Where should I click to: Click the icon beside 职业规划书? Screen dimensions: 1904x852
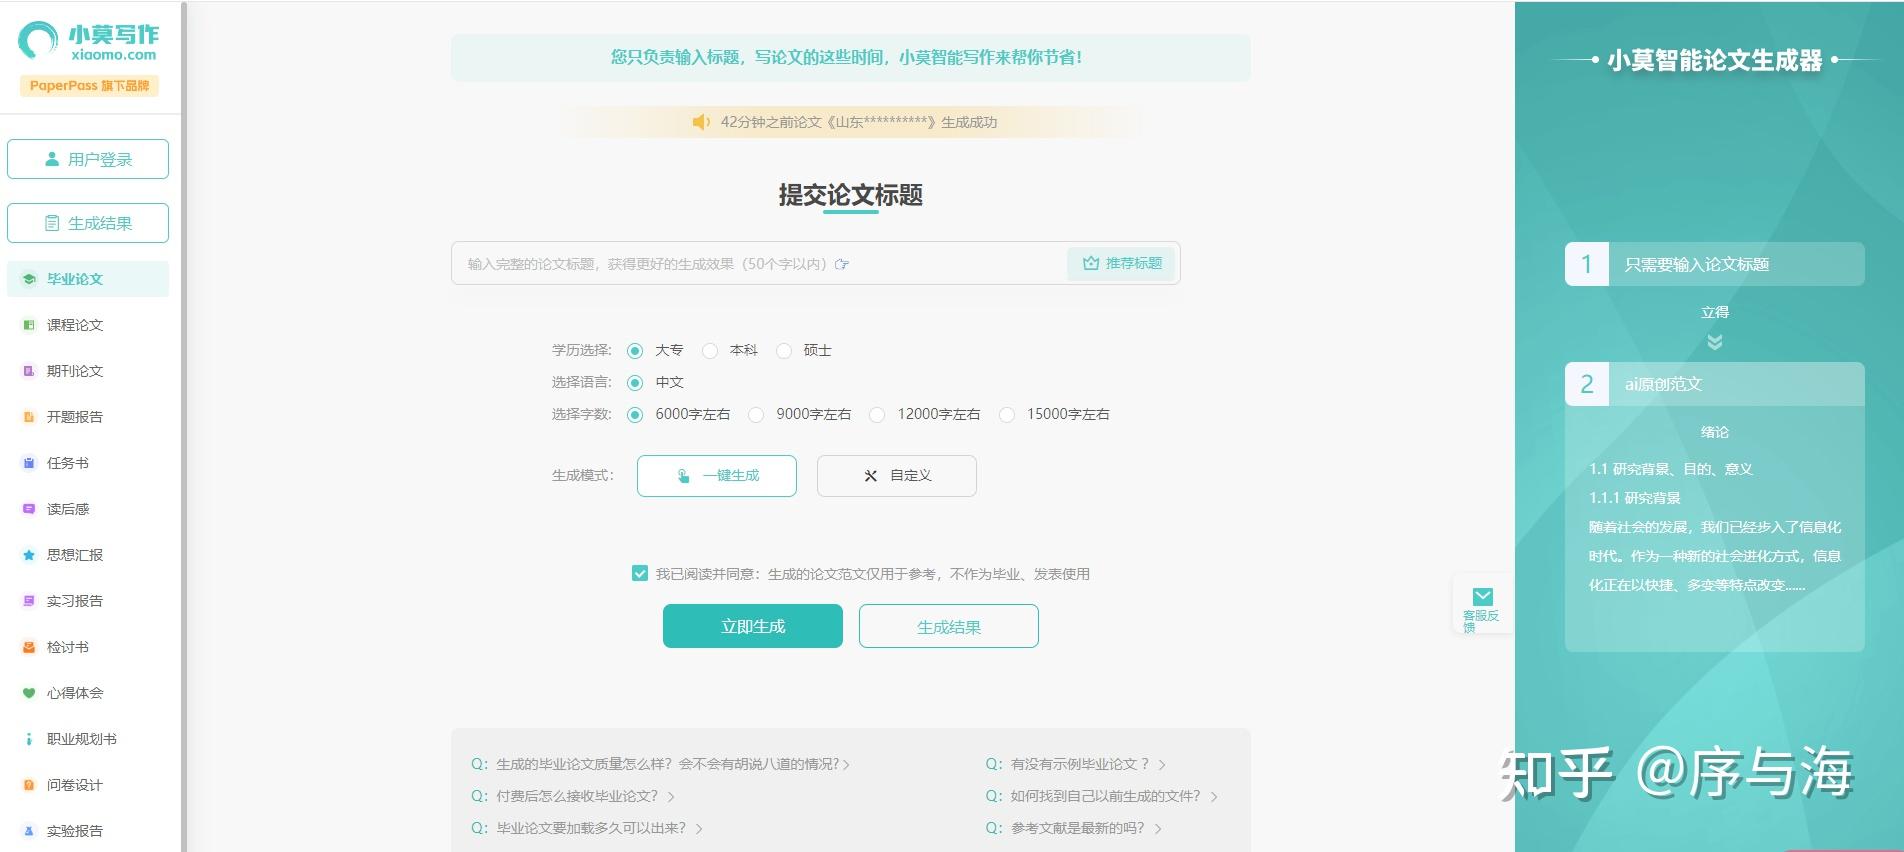point(29,739)
